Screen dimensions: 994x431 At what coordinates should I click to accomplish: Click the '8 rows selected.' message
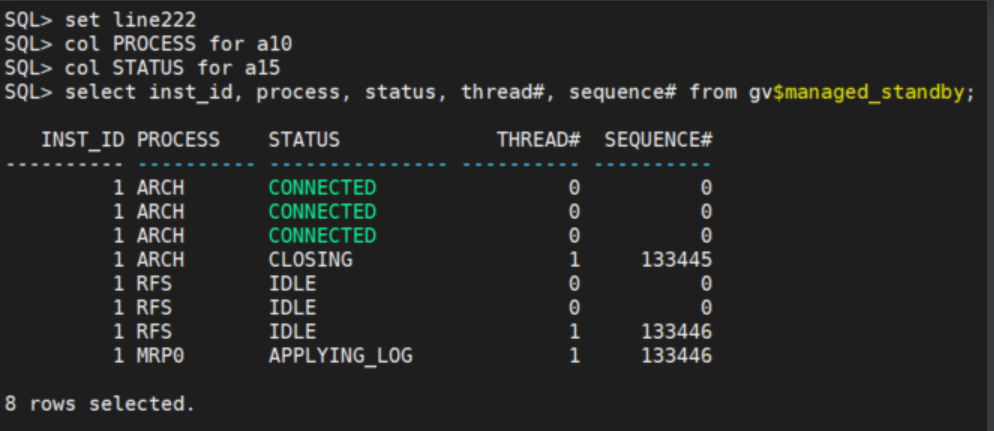click(x=100, y=404)
